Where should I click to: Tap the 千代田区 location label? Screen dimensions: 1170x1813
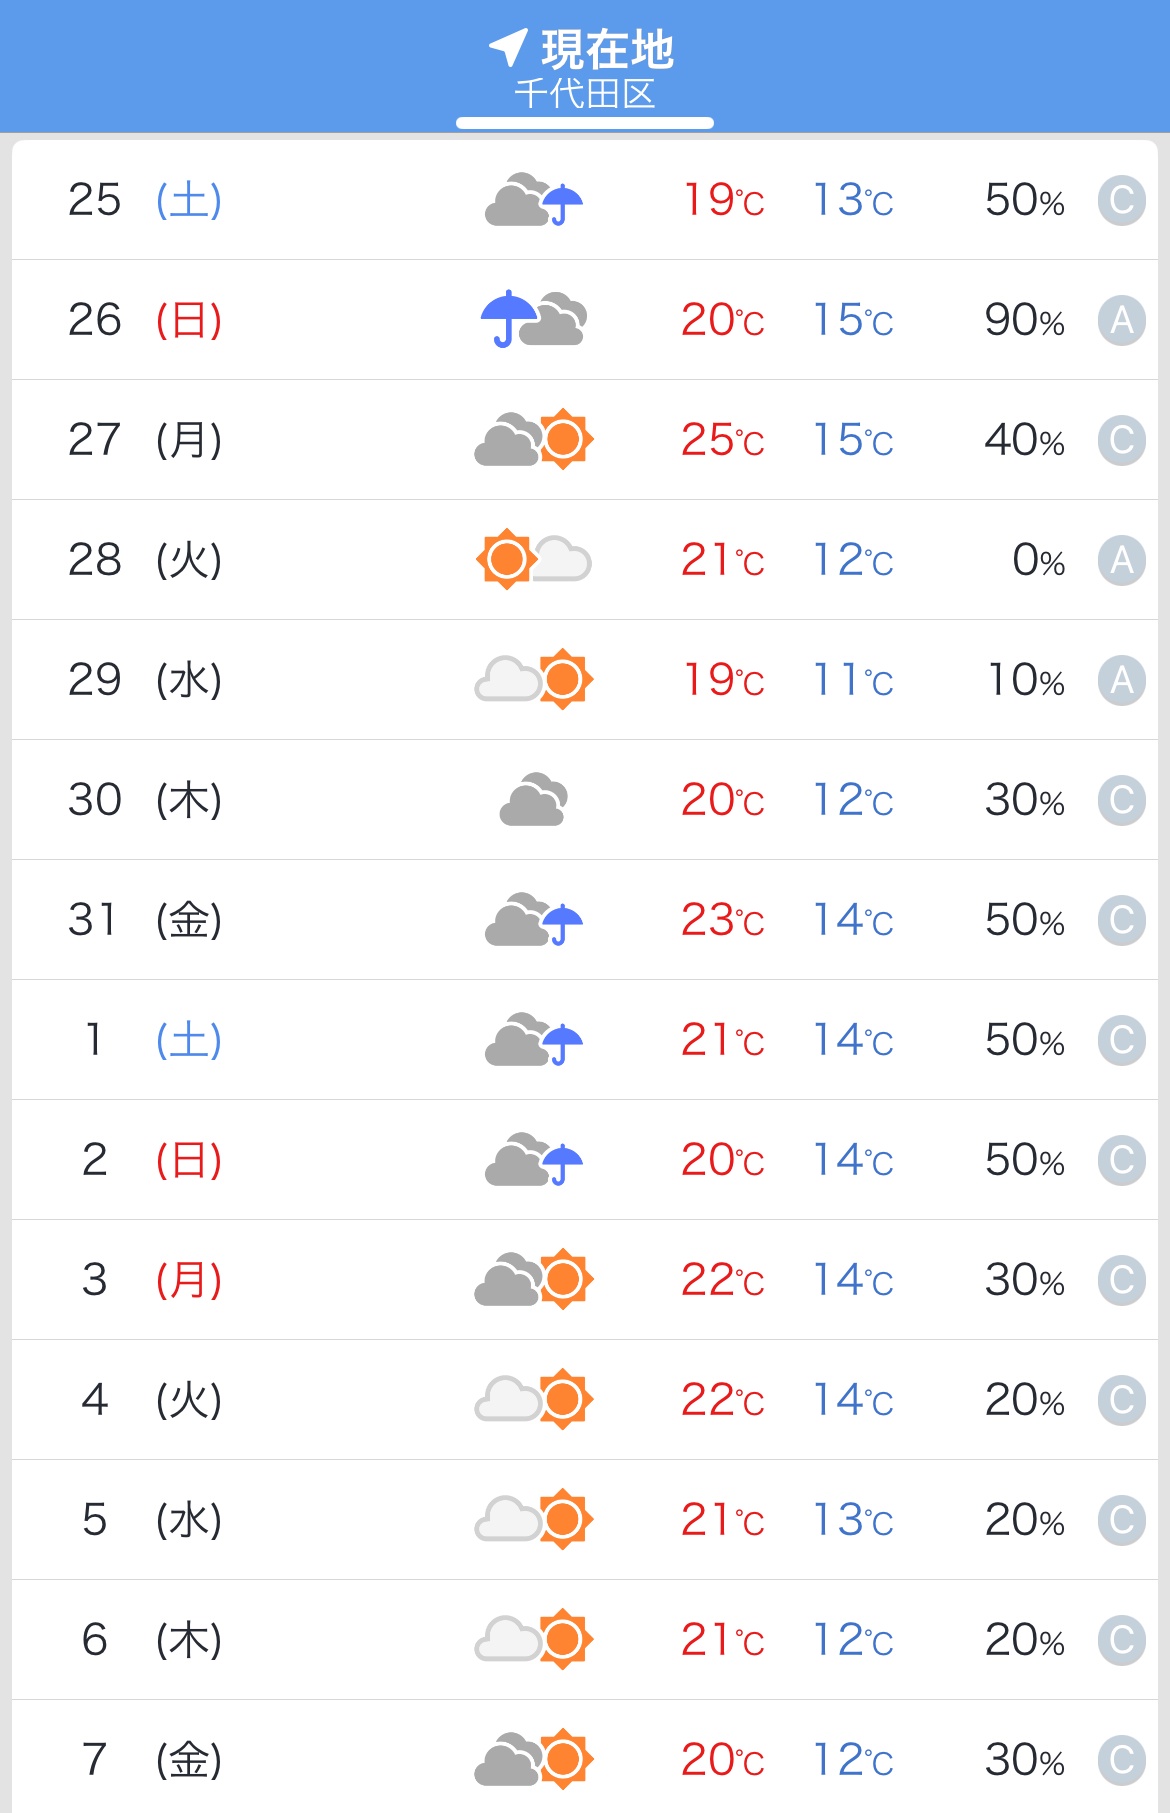tap(585, 95)
